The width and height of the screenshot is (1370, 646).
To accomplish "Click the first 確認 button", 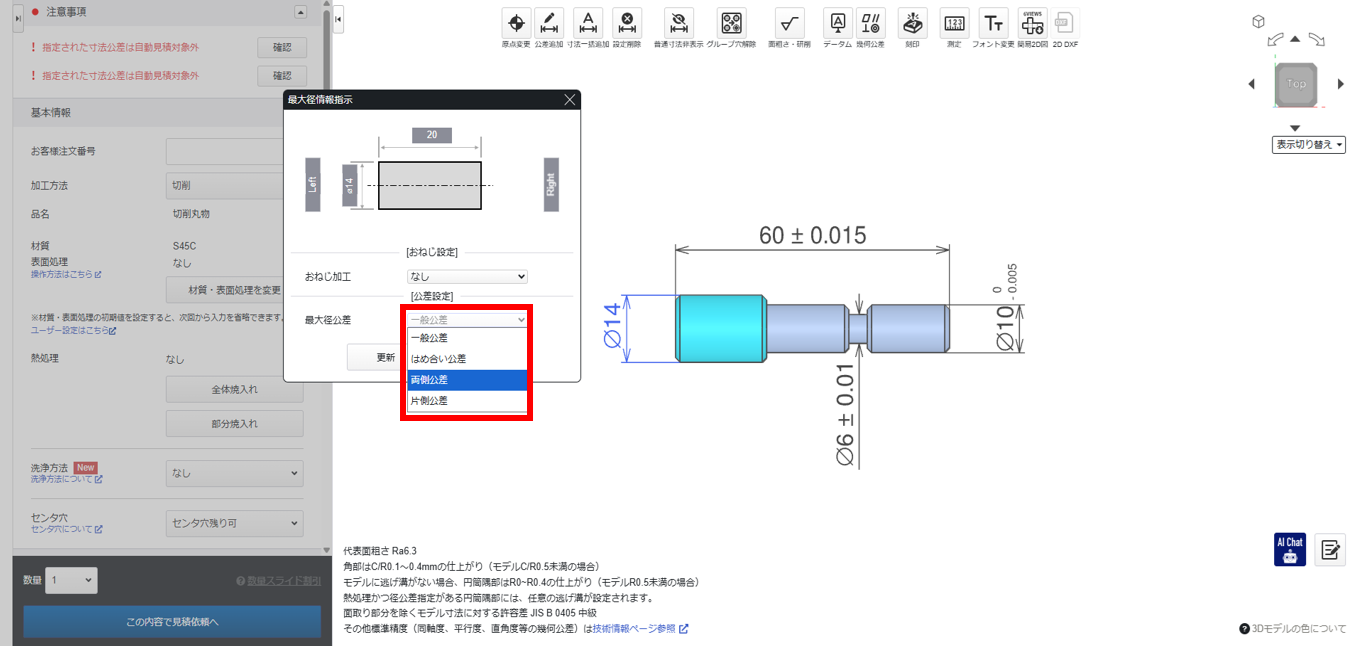I will tap(282, 47).
